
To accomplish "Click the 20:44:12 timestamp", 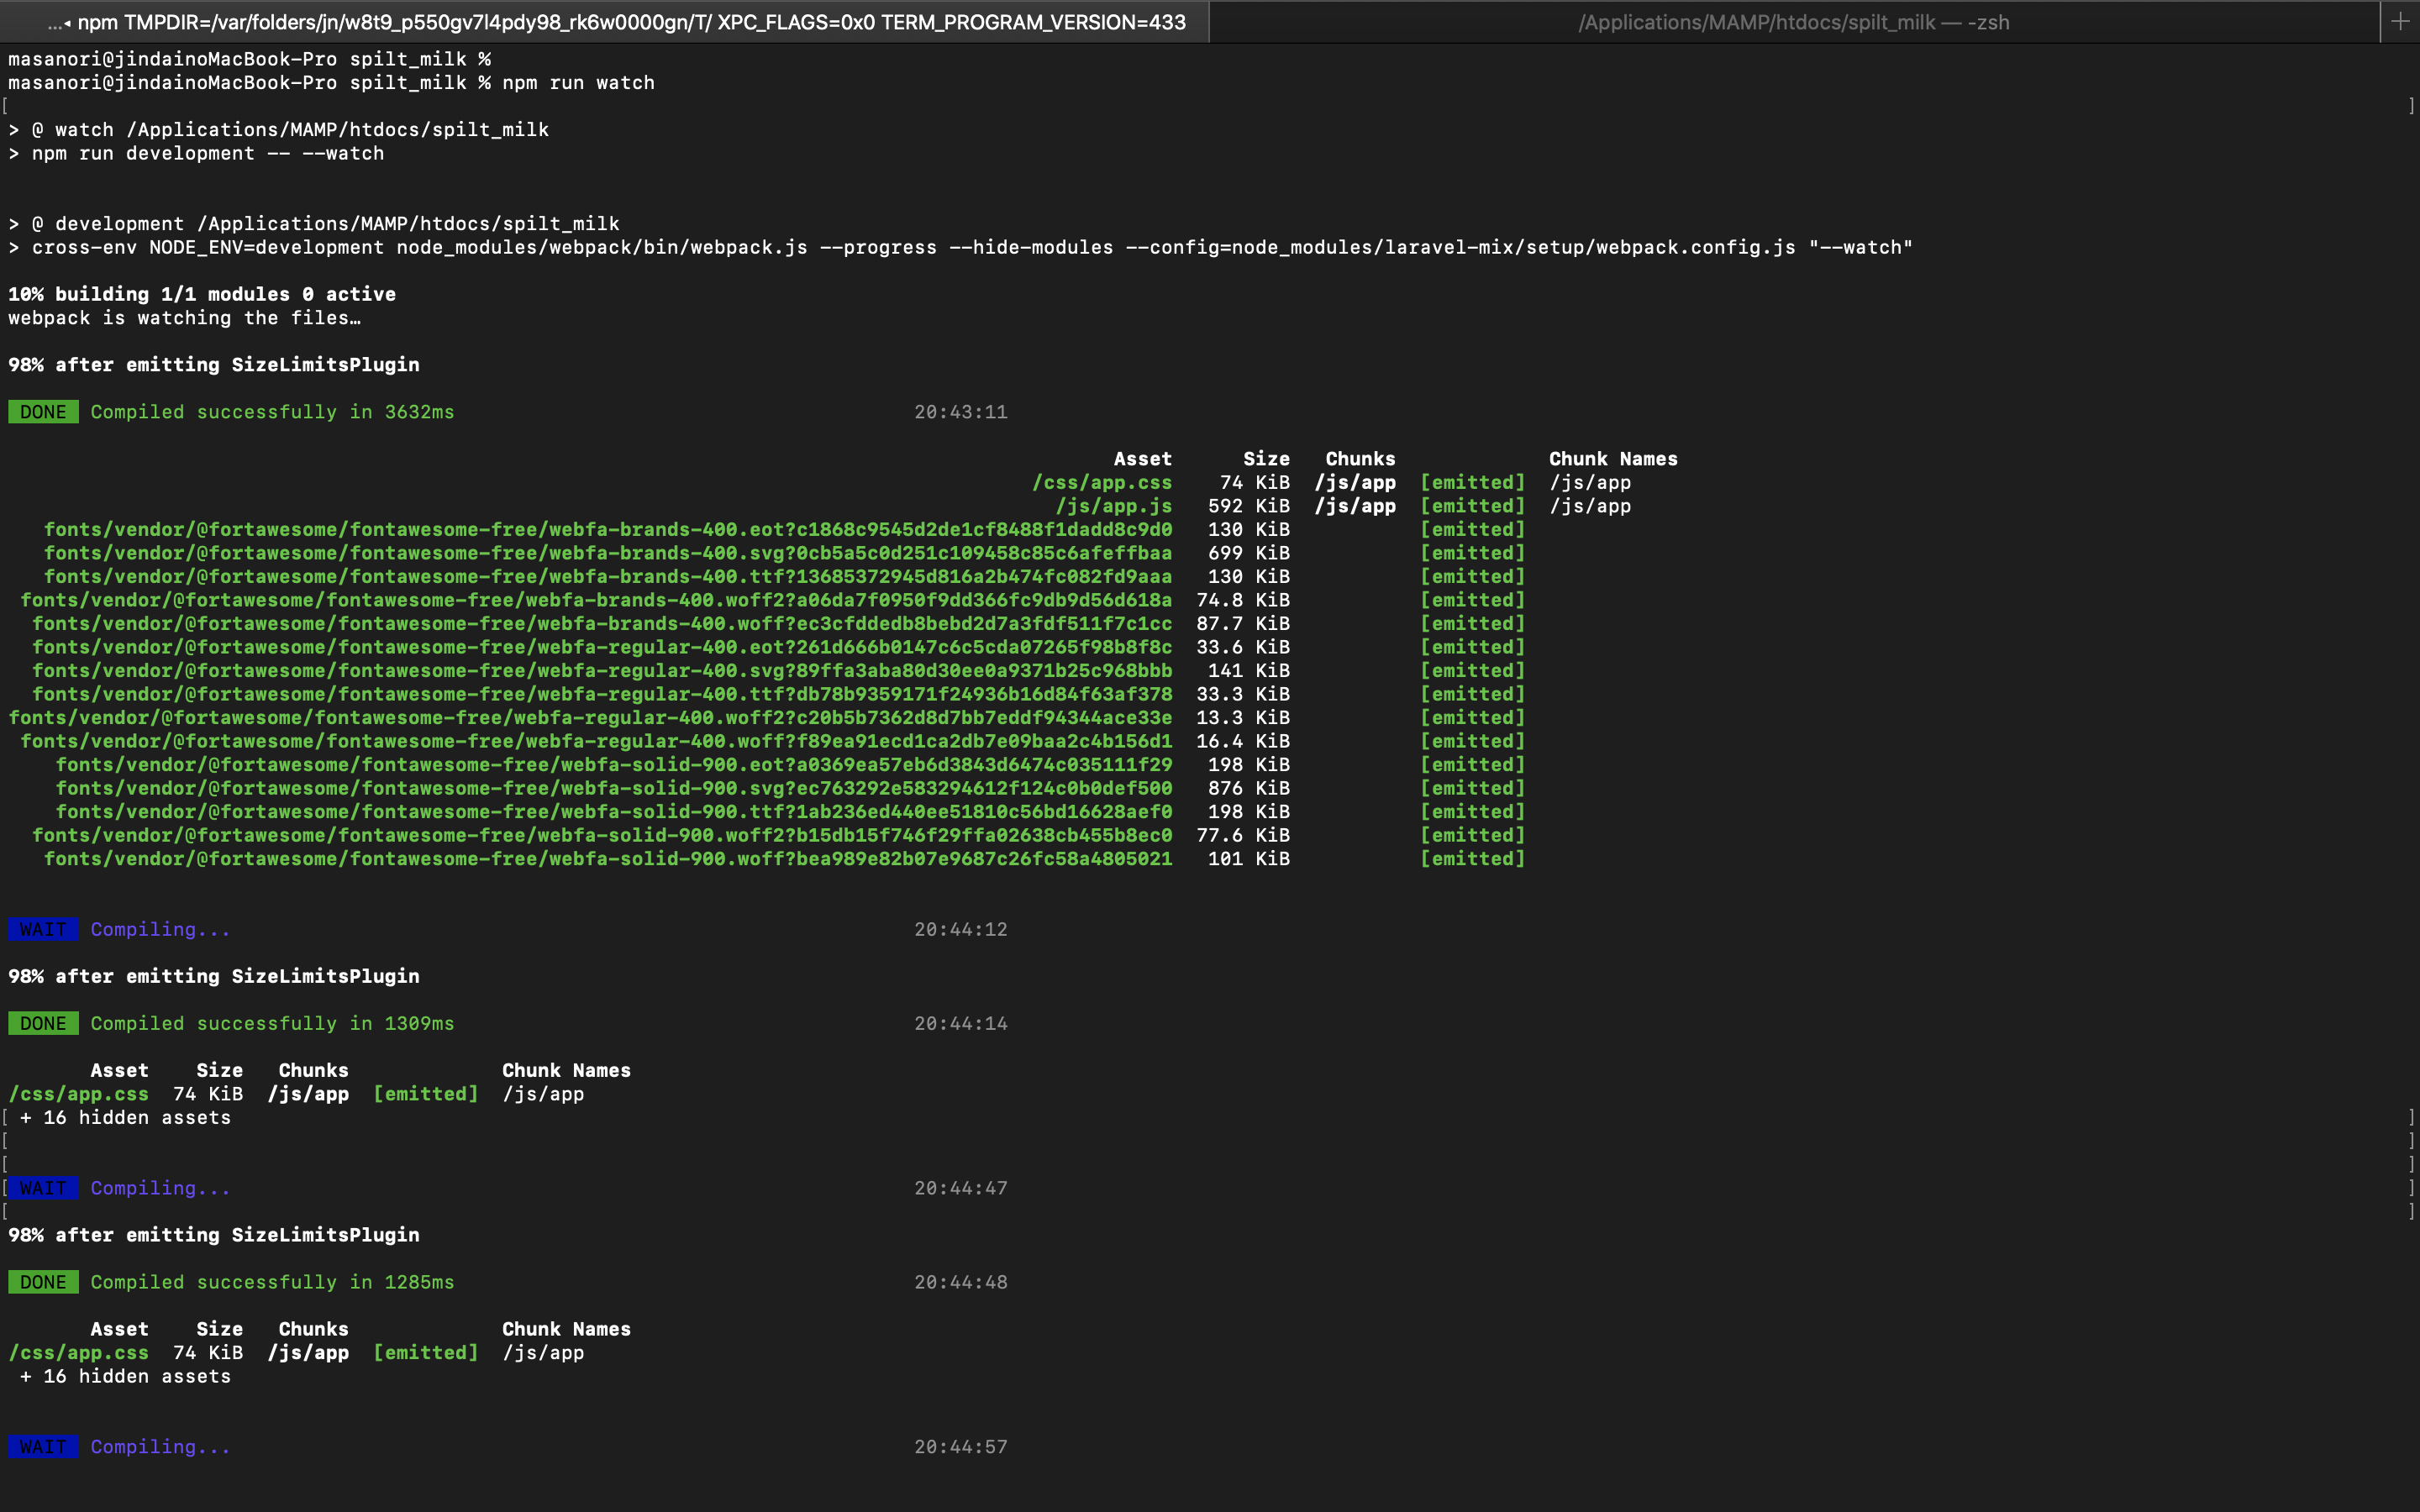I will click(x=960, y=930).
